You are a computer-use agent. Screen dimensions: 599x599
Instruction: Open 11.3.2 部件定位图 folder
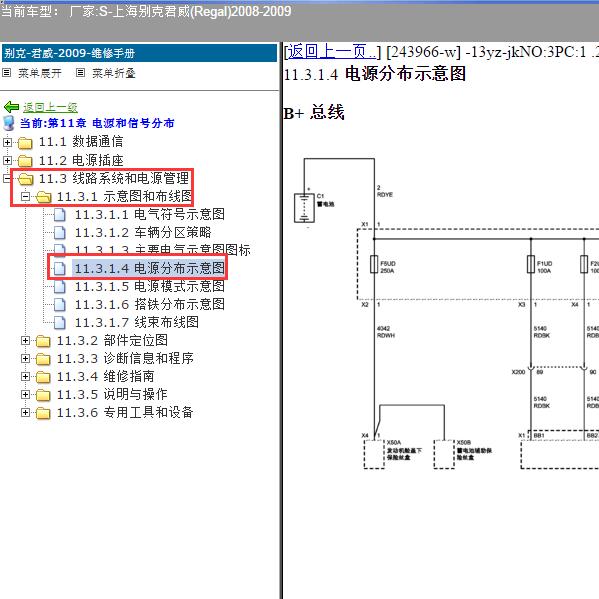click(112, 340)
